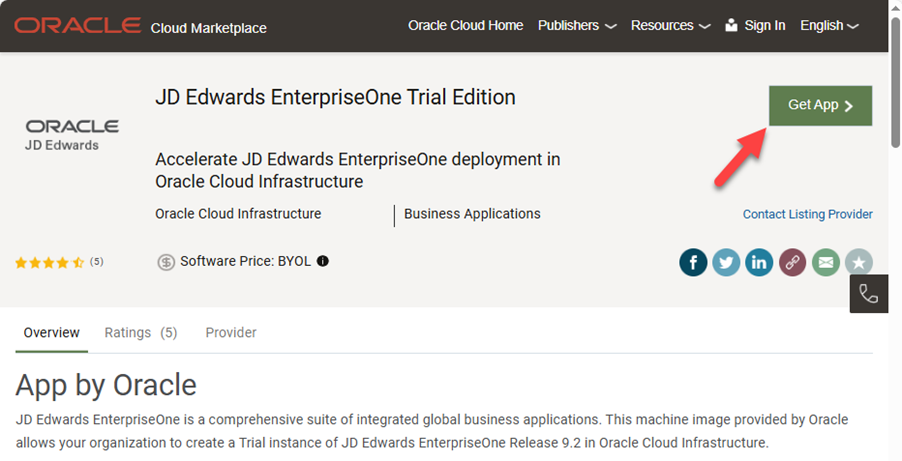This screenshot has height=461, width=902.
Task: Share listing on Facebook
Action: pos(693,262)
